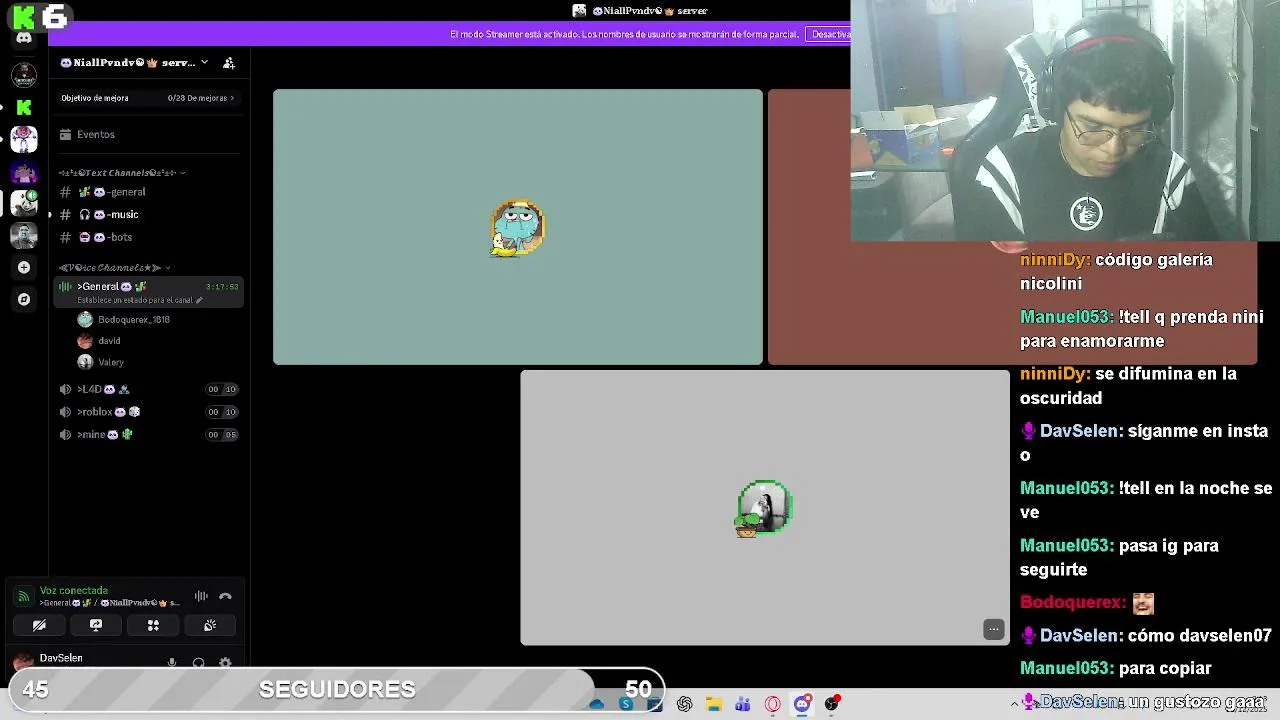Open the panda avatar server icon
1280x720 pixels.
pyautogui.click(x=24, y=203)
